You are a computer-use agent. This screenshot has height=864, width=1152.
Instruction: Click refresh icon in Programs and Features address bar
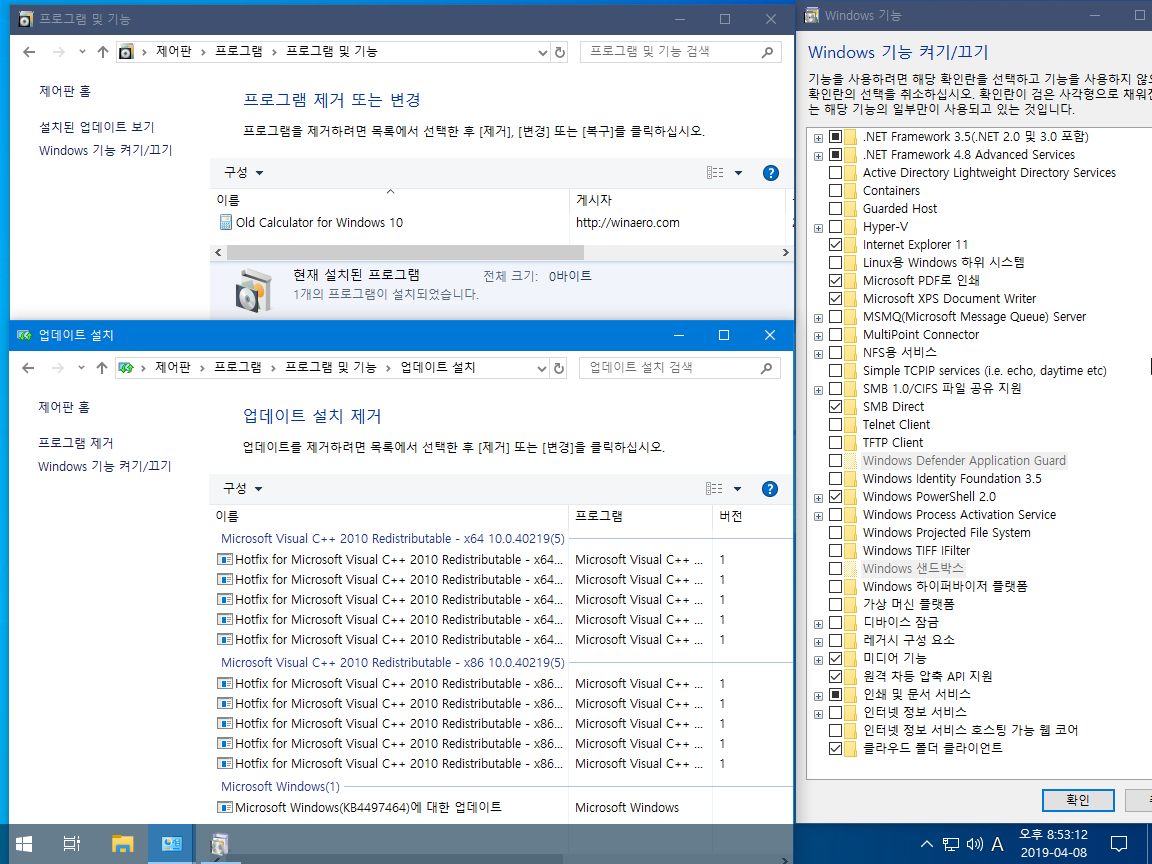click(560, 52)
